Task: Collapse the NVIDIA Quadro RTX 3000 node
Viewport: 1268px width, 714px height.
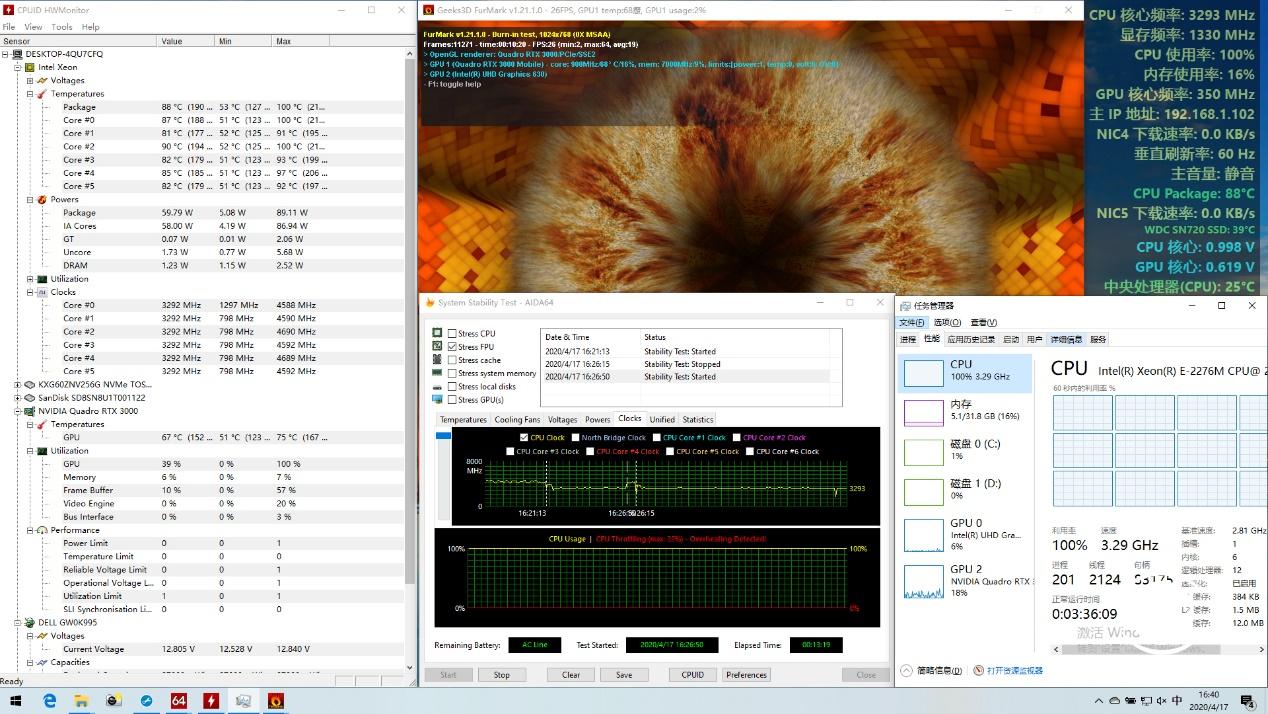Action: (x=17, y=411)
